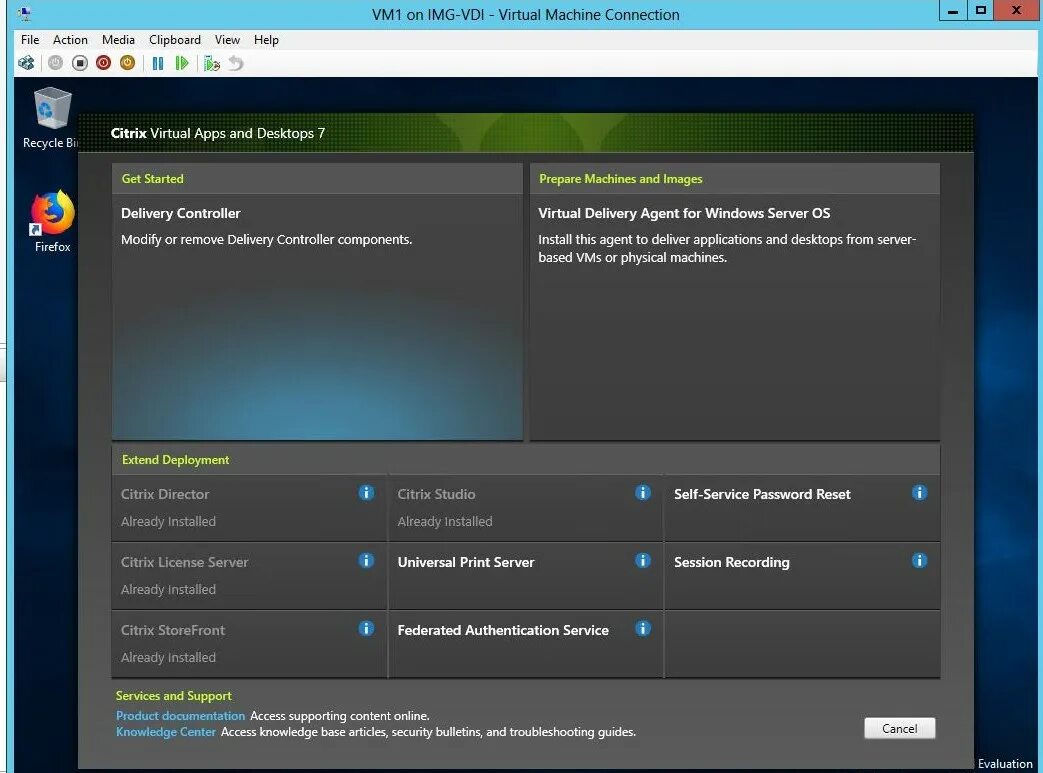The image size is (1043, 773).
Task: Select the Delivery Controller tile
Action: point(317,317)
